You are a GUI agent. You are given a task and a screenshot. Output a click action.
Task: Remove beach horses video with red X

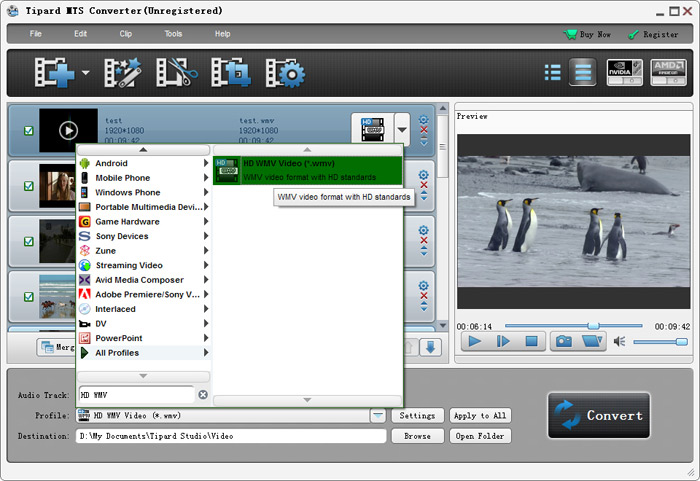pos(424,296)
